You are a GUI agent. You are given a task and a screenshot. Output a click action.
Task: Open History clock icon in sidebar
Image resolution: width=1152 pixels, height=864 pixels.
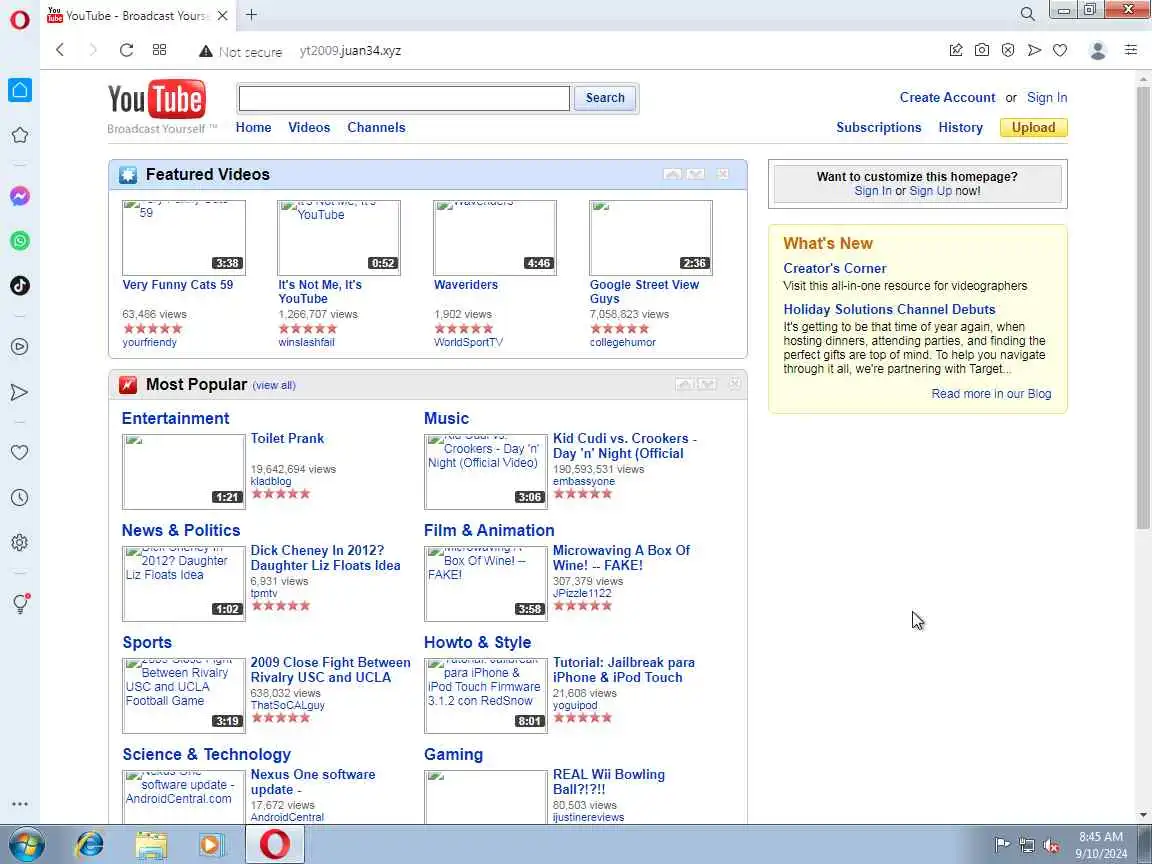[20, 497]
